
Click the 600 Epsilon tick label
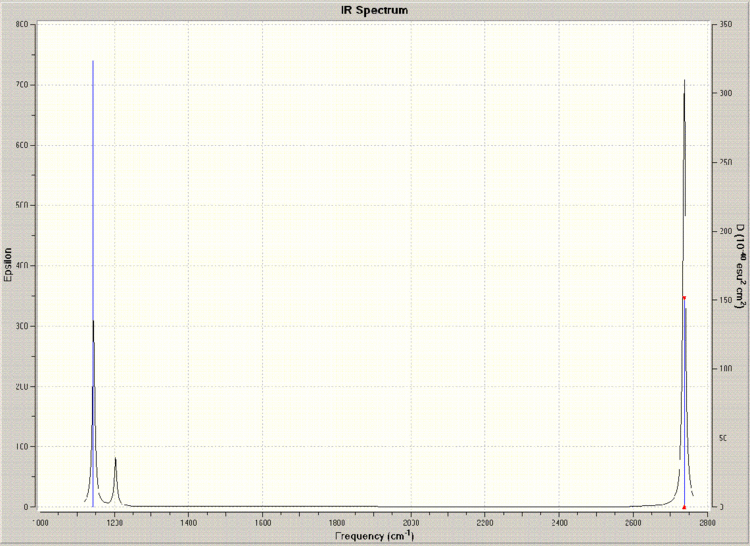click(22, 145)
